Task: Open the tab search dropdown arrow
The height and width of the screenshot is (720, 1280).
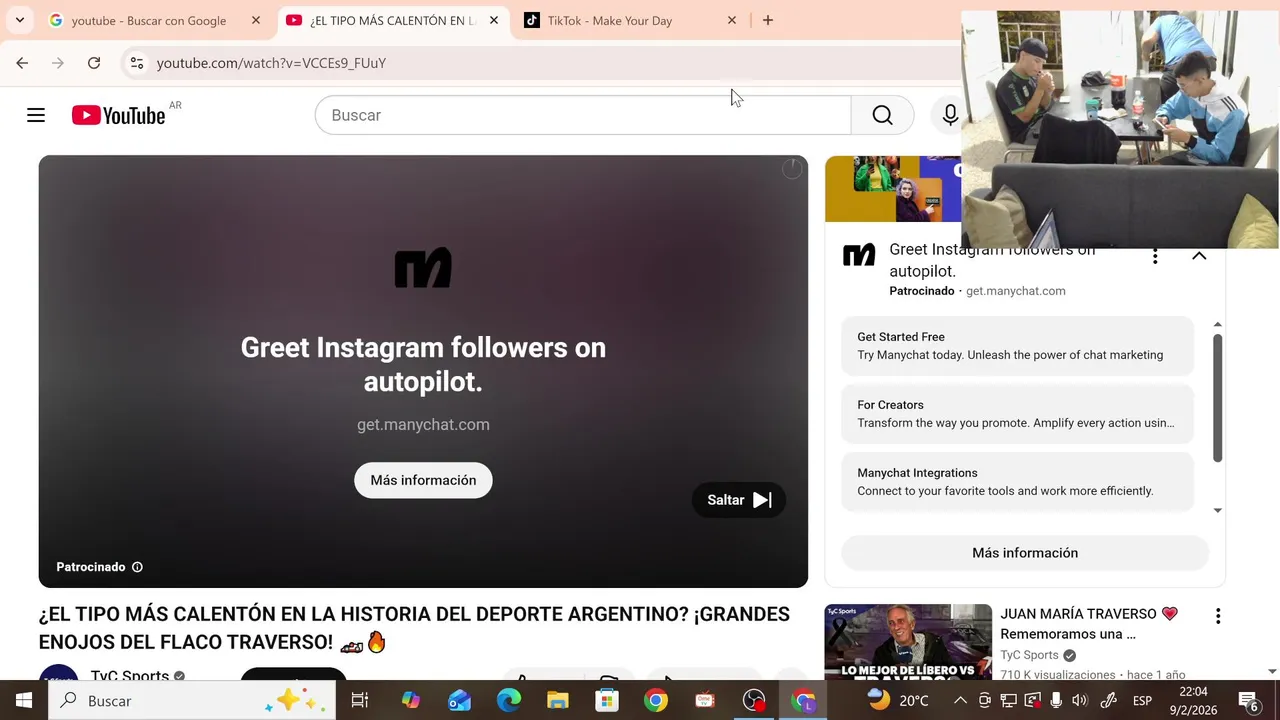Action: [19, 20]
